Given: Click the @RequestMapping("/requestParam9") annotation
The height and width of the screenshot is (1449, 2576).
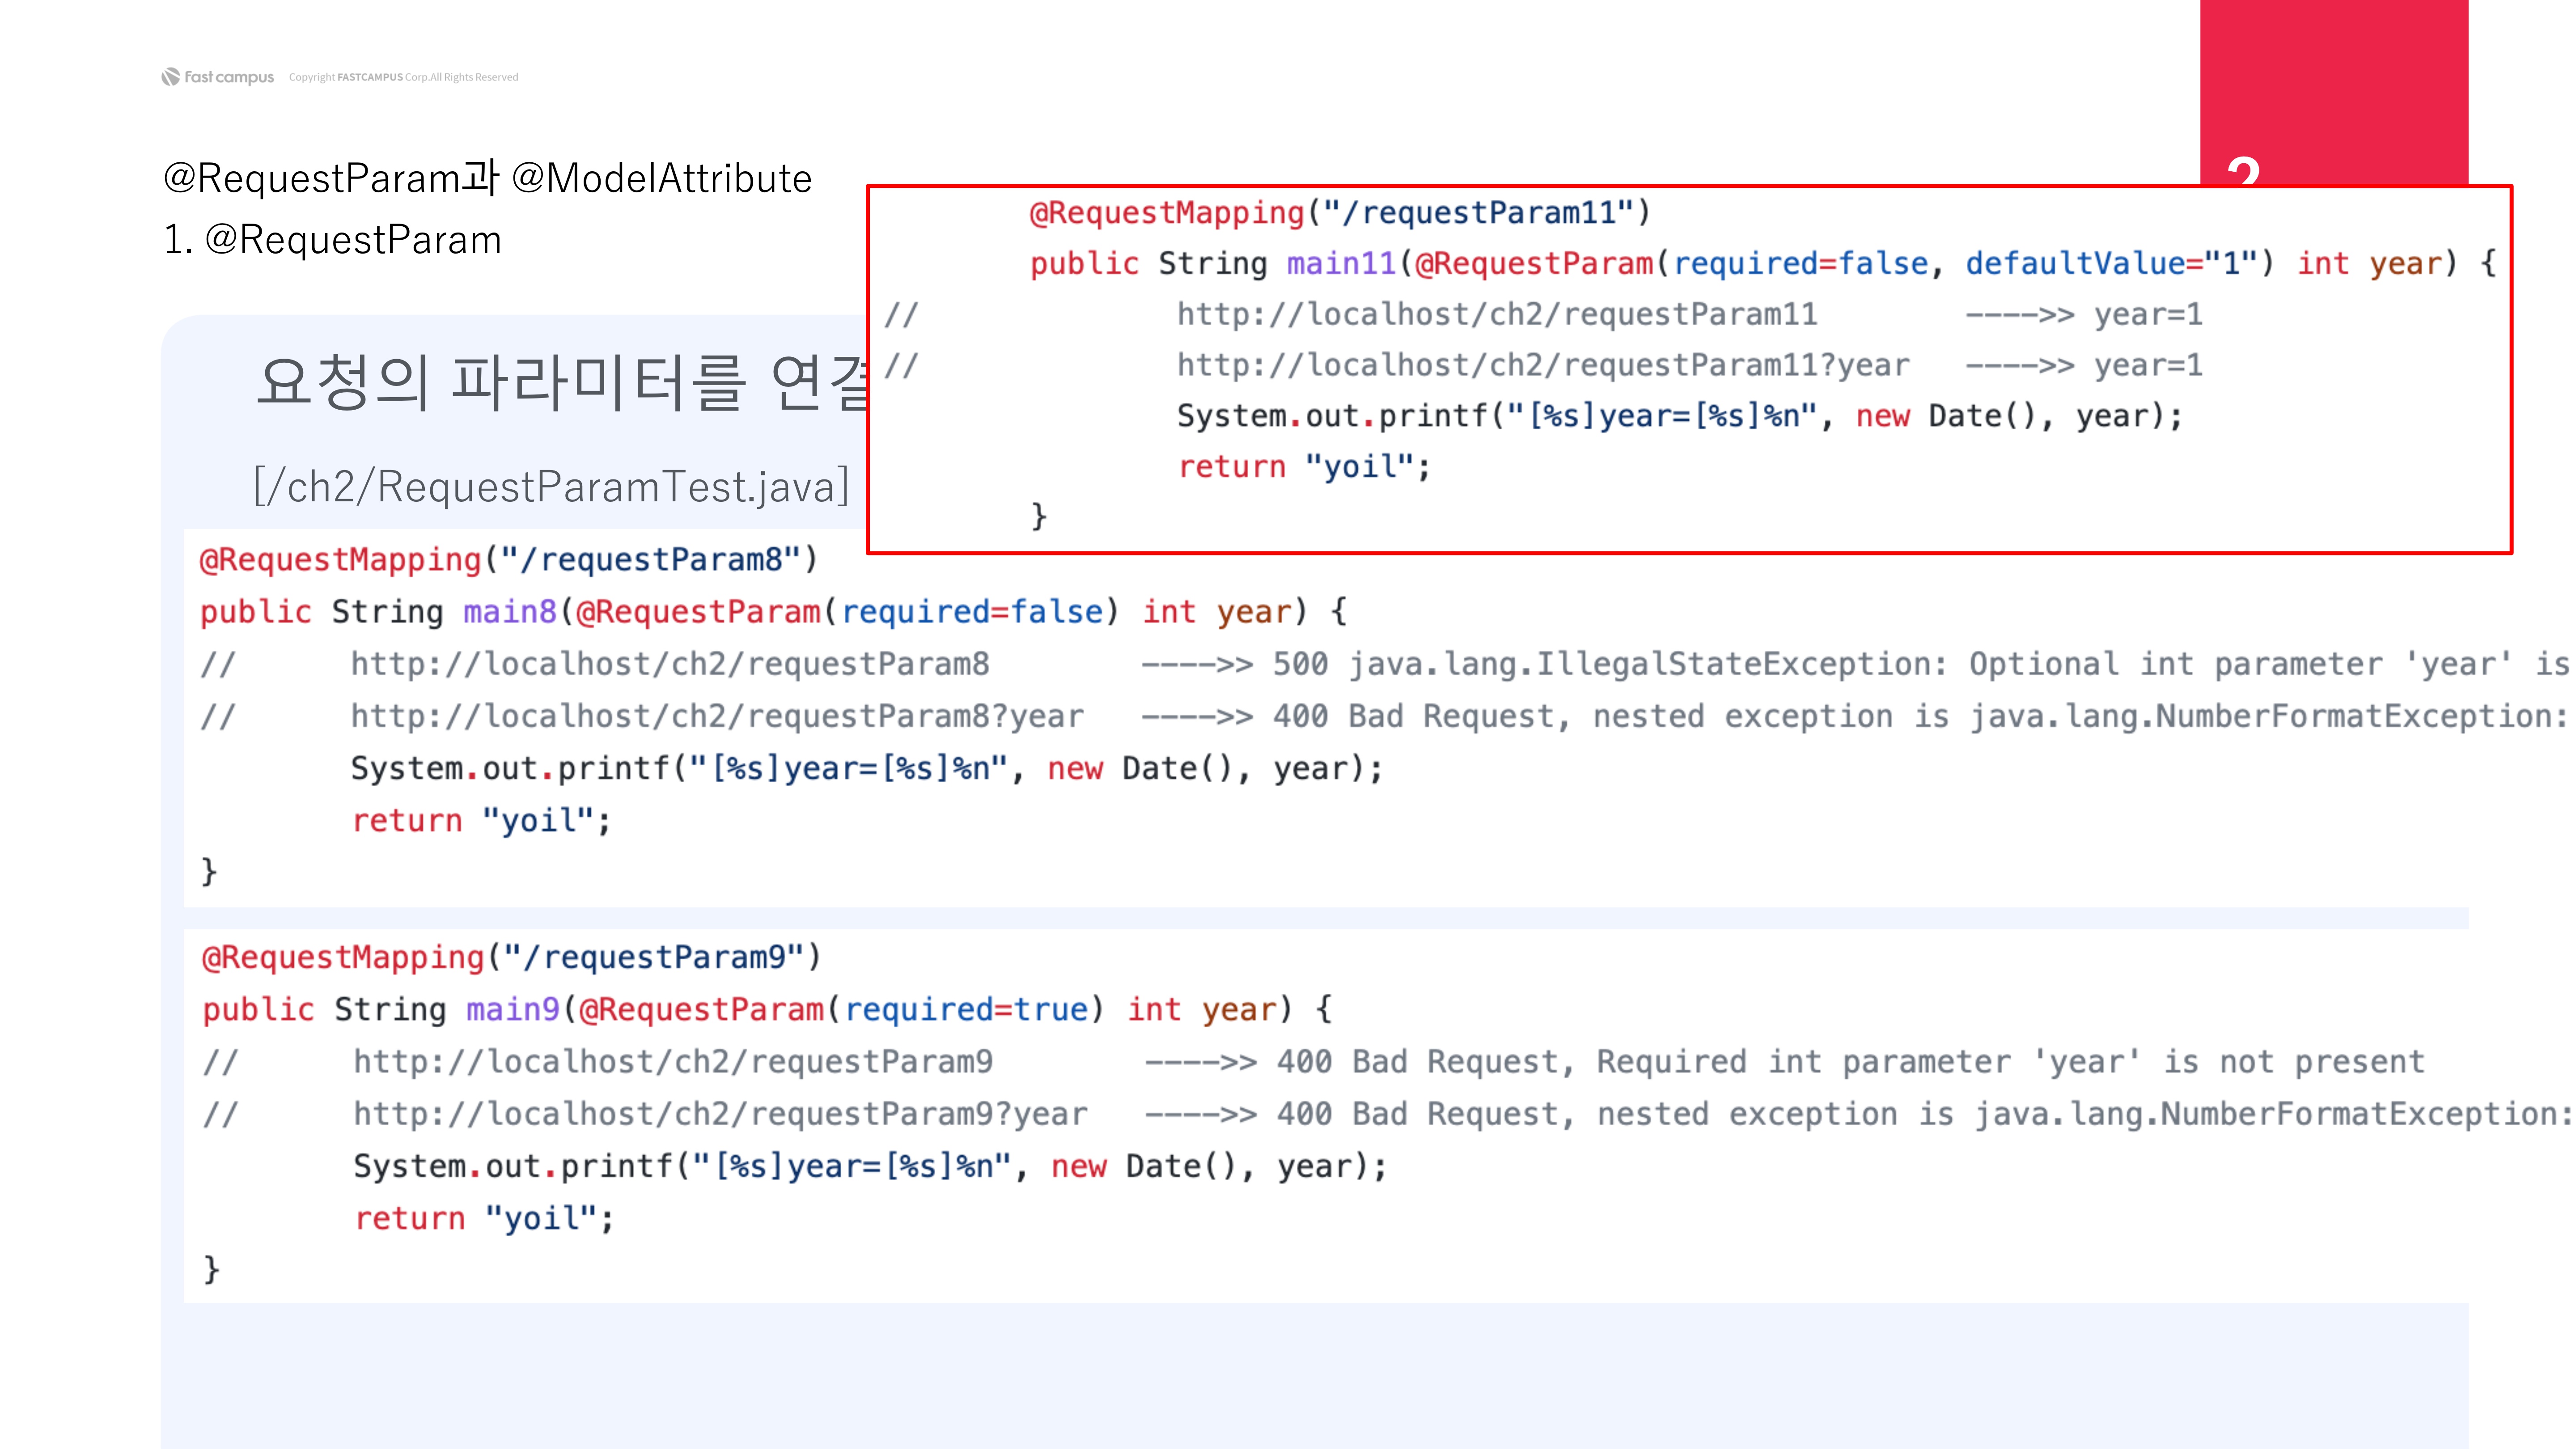Looking at the screenshot, I should pyautogui.click(x=511, y=958).
